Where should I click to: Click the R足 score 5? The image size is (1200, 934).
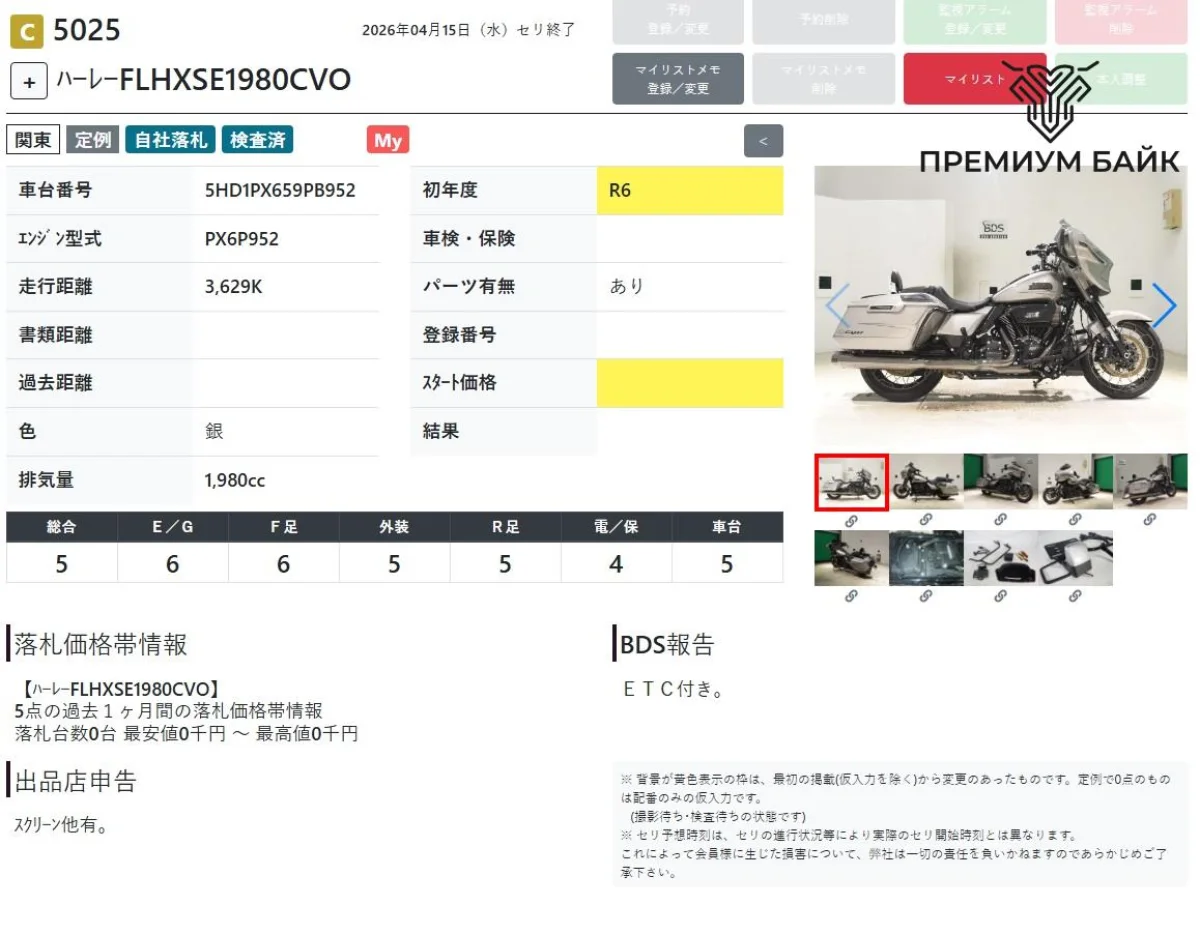(x=505, y=565)
